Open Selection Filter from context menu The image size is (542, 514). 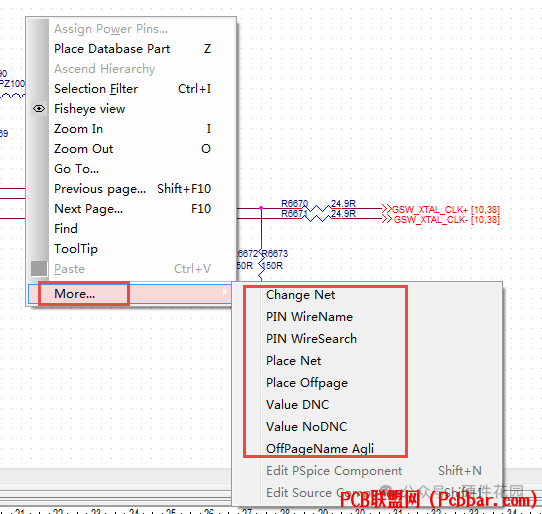131,89
